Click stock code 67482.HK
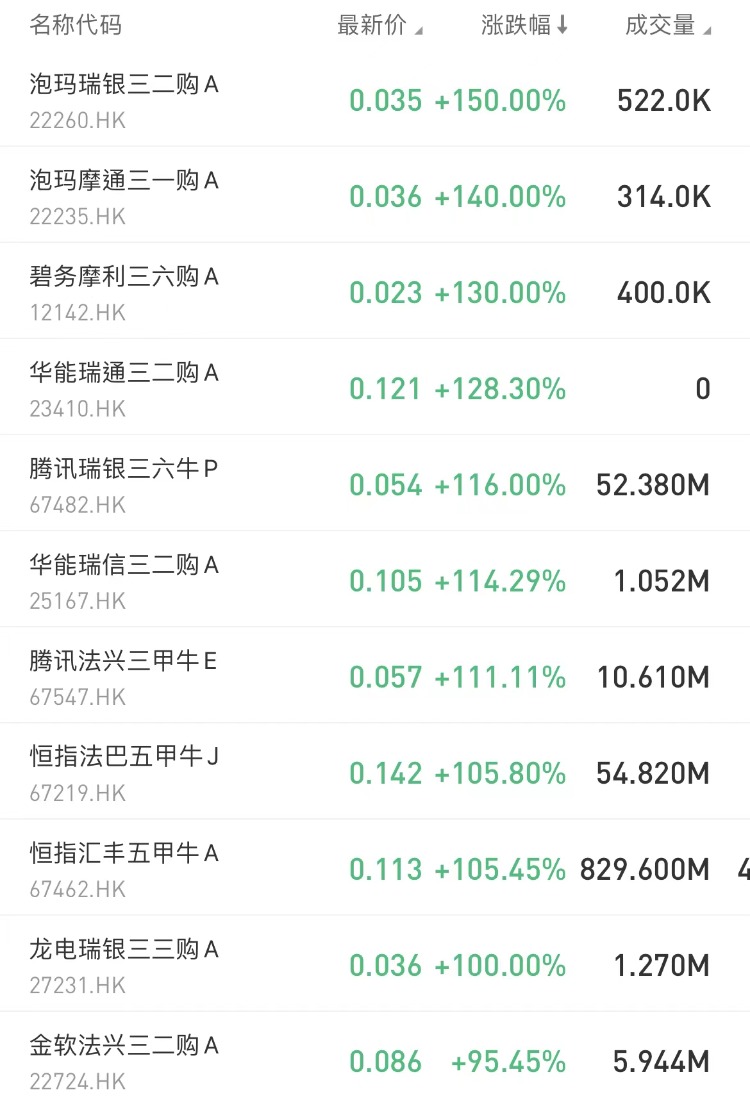The image size is (750, 1106). click(x=78, y=505)
